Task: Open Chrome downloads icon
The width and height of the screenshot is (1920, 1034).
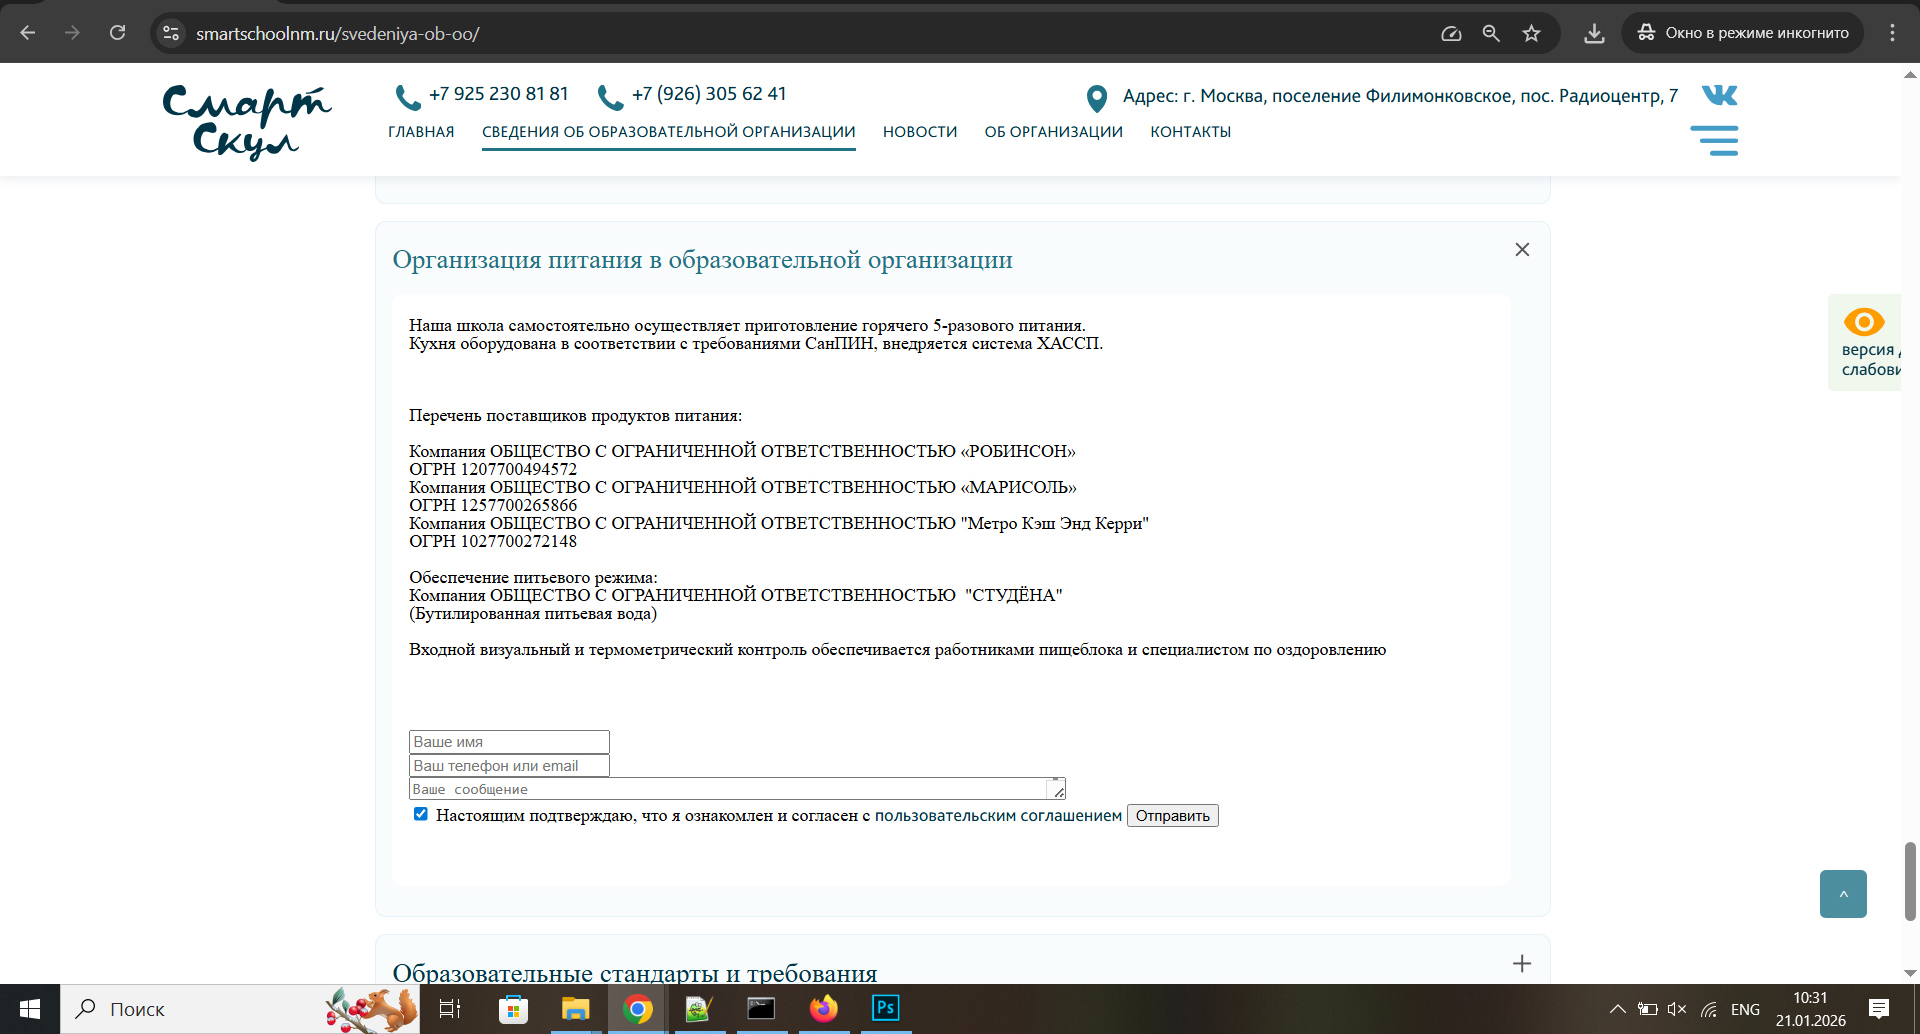Action: pyautogui.click(x=1594, y=33)
